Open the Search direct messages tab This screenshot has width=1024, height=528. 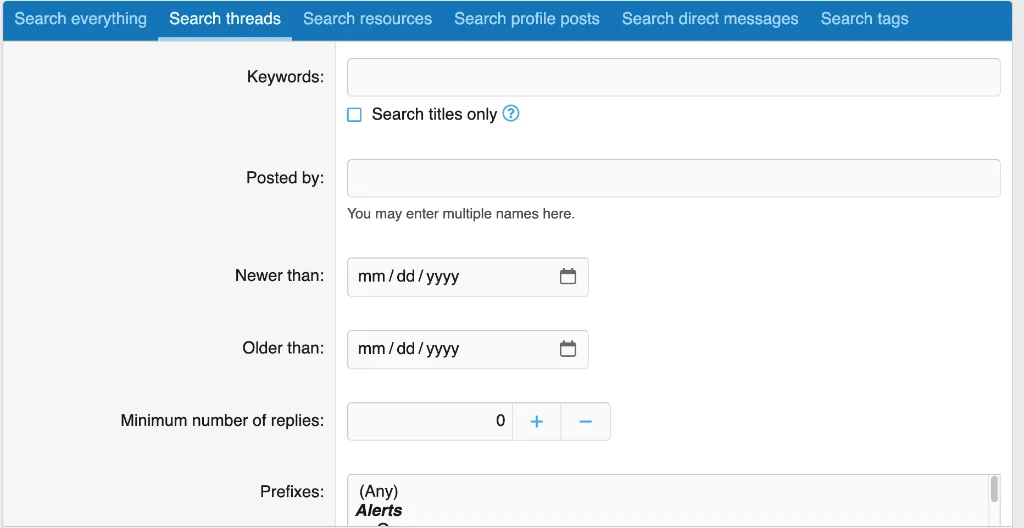(710, 19)
